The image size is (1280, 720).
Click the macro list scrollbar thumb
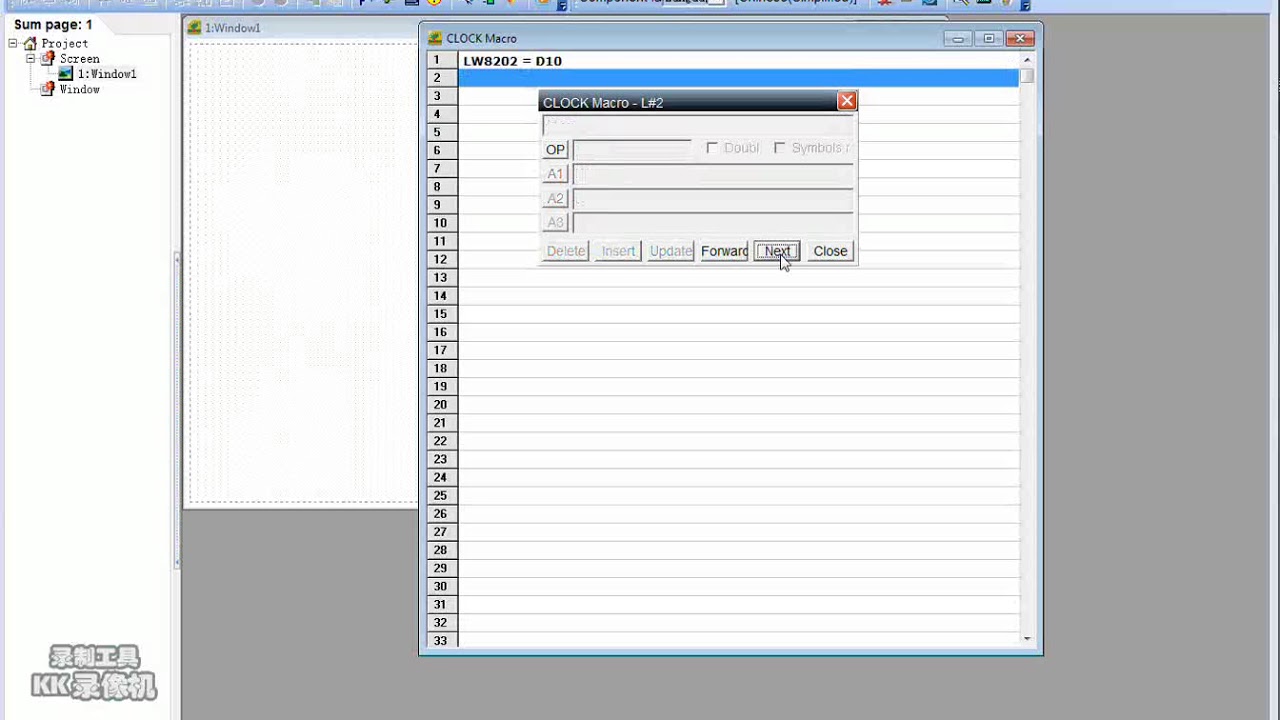[1027, 75]
